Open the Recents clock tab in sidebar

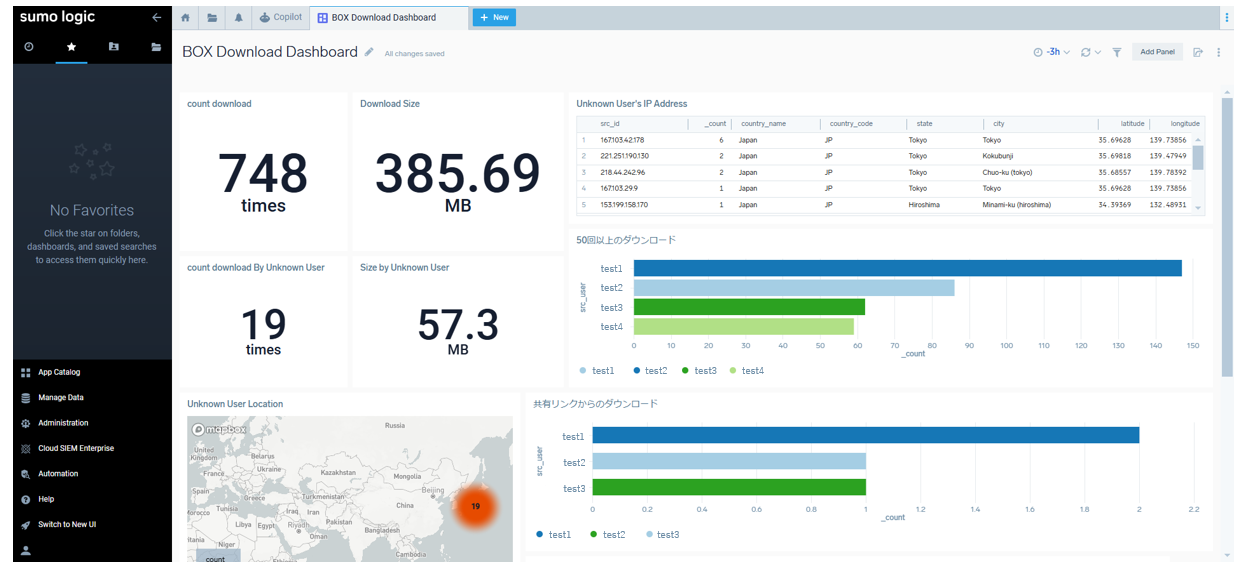[x=29, y=47]
